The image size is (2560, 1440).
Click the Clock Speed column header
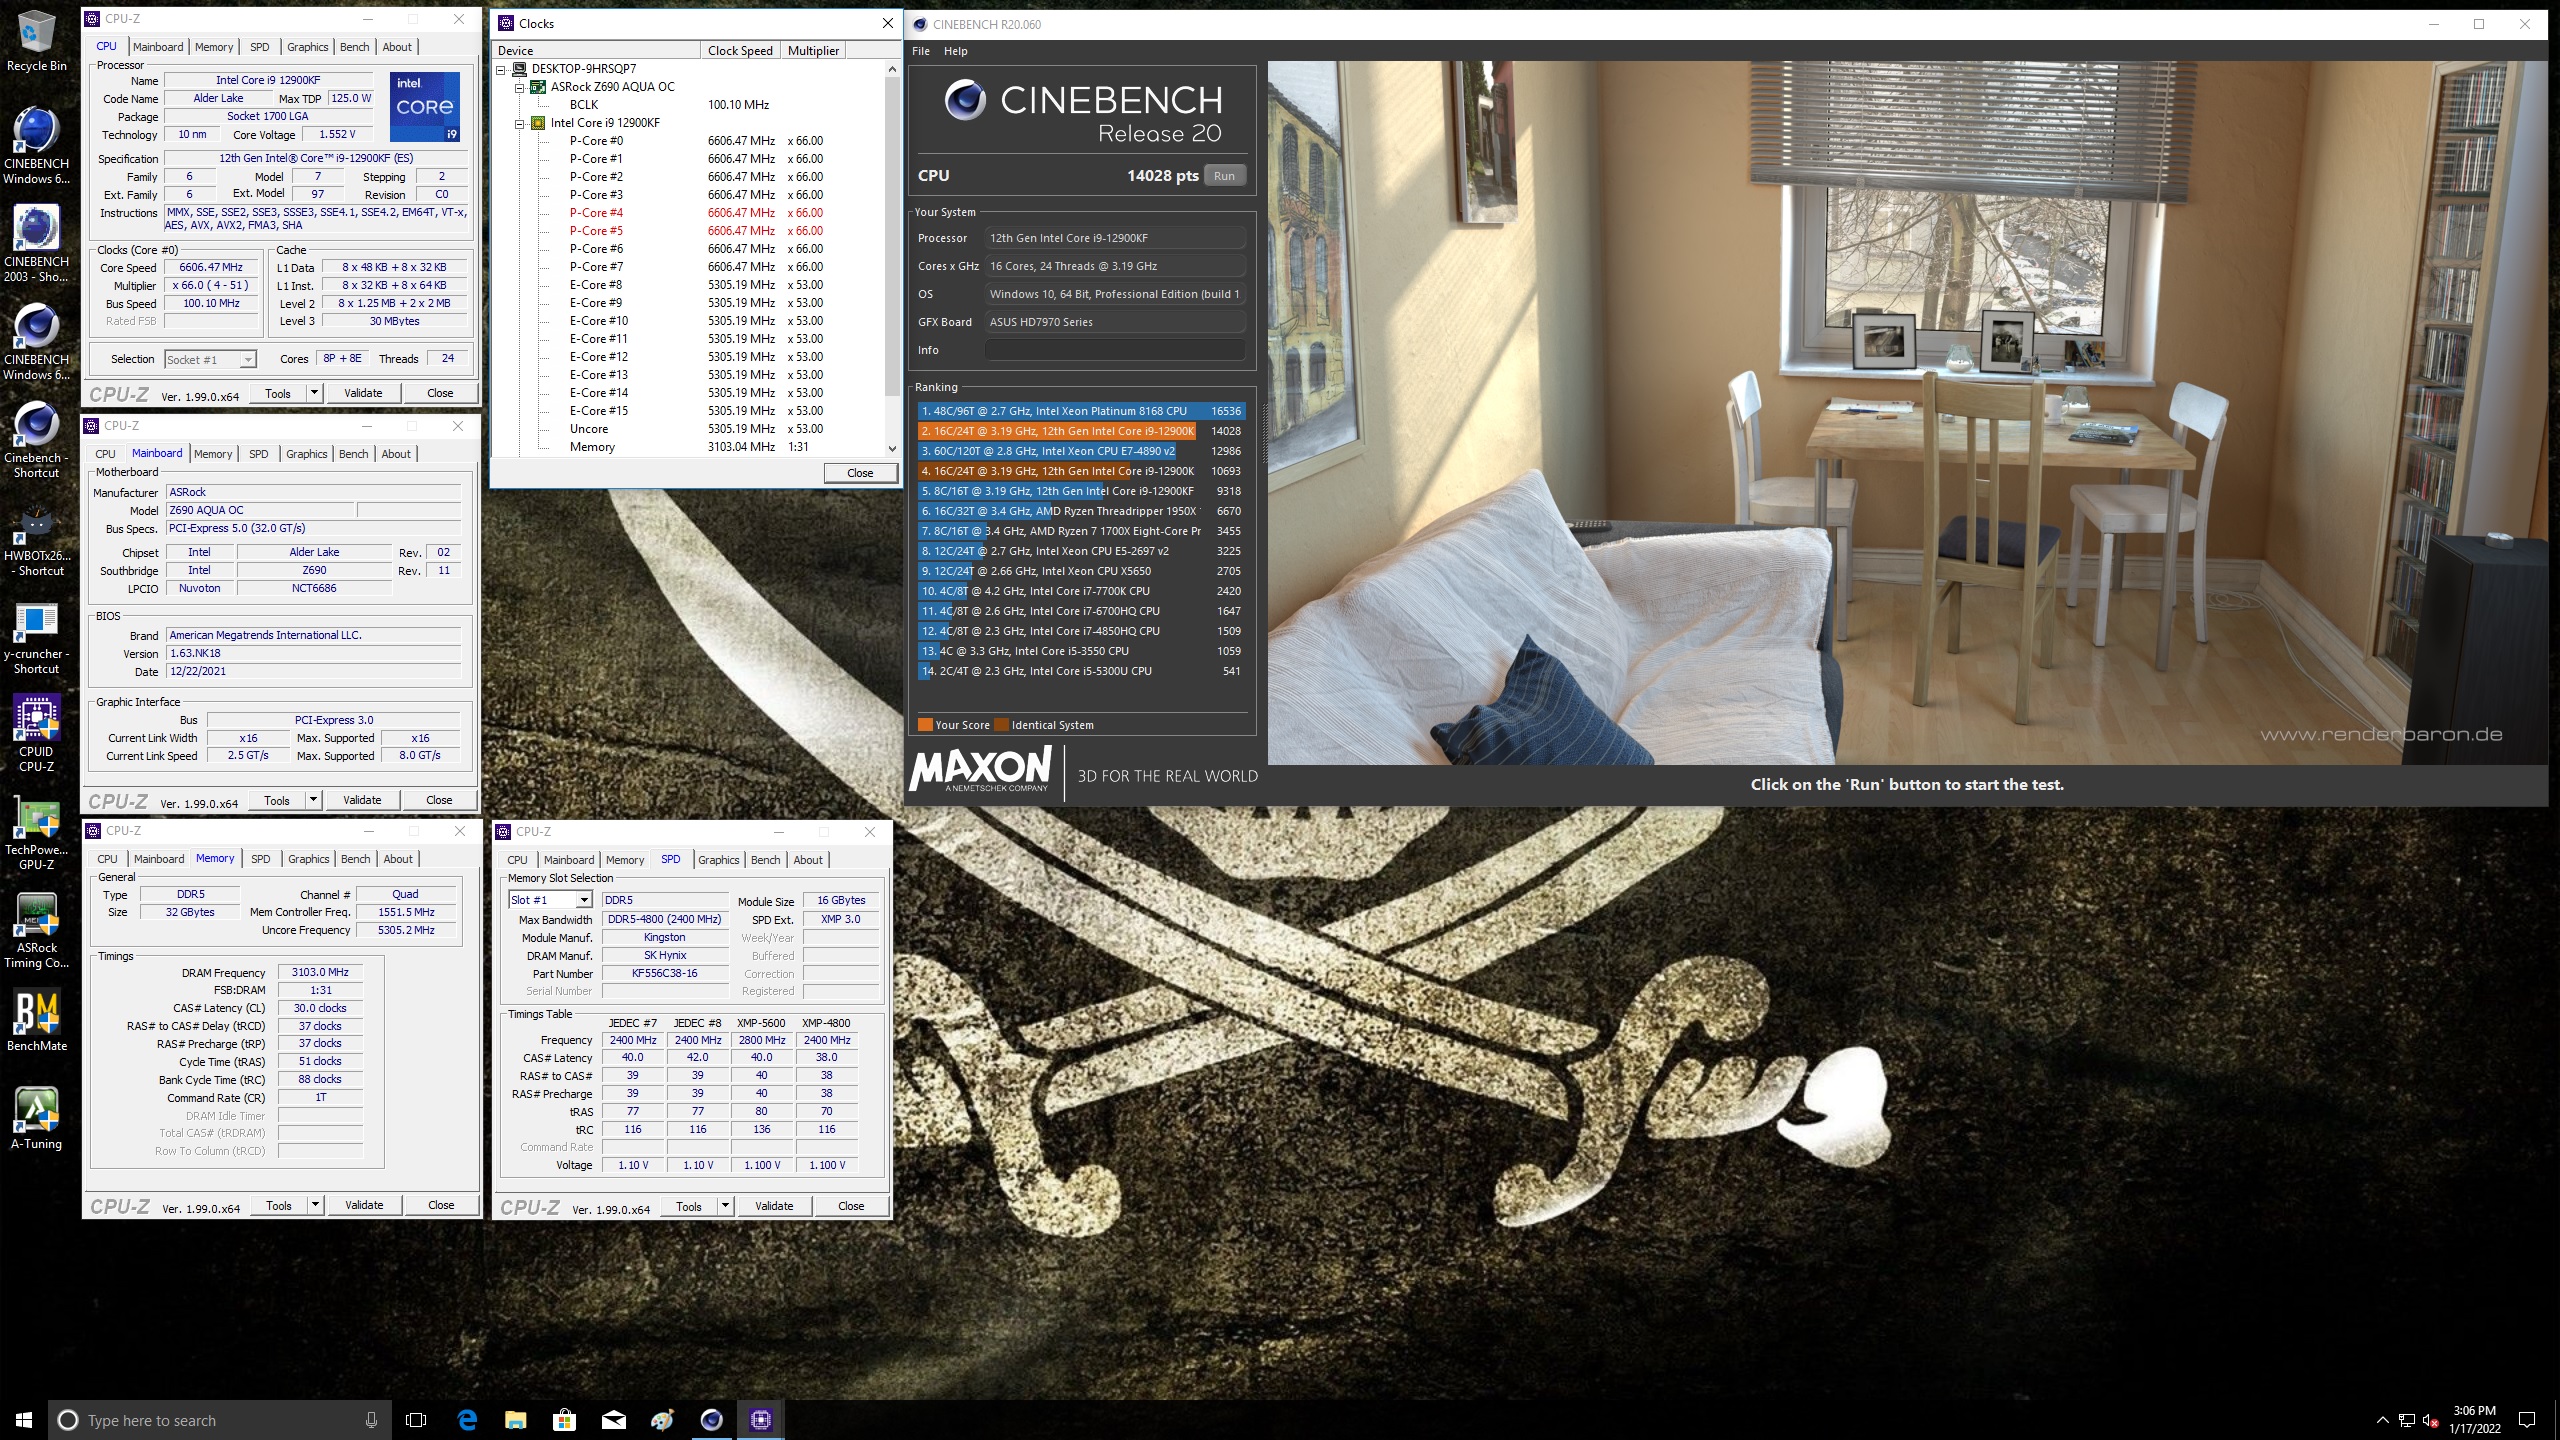pos(740,51)
